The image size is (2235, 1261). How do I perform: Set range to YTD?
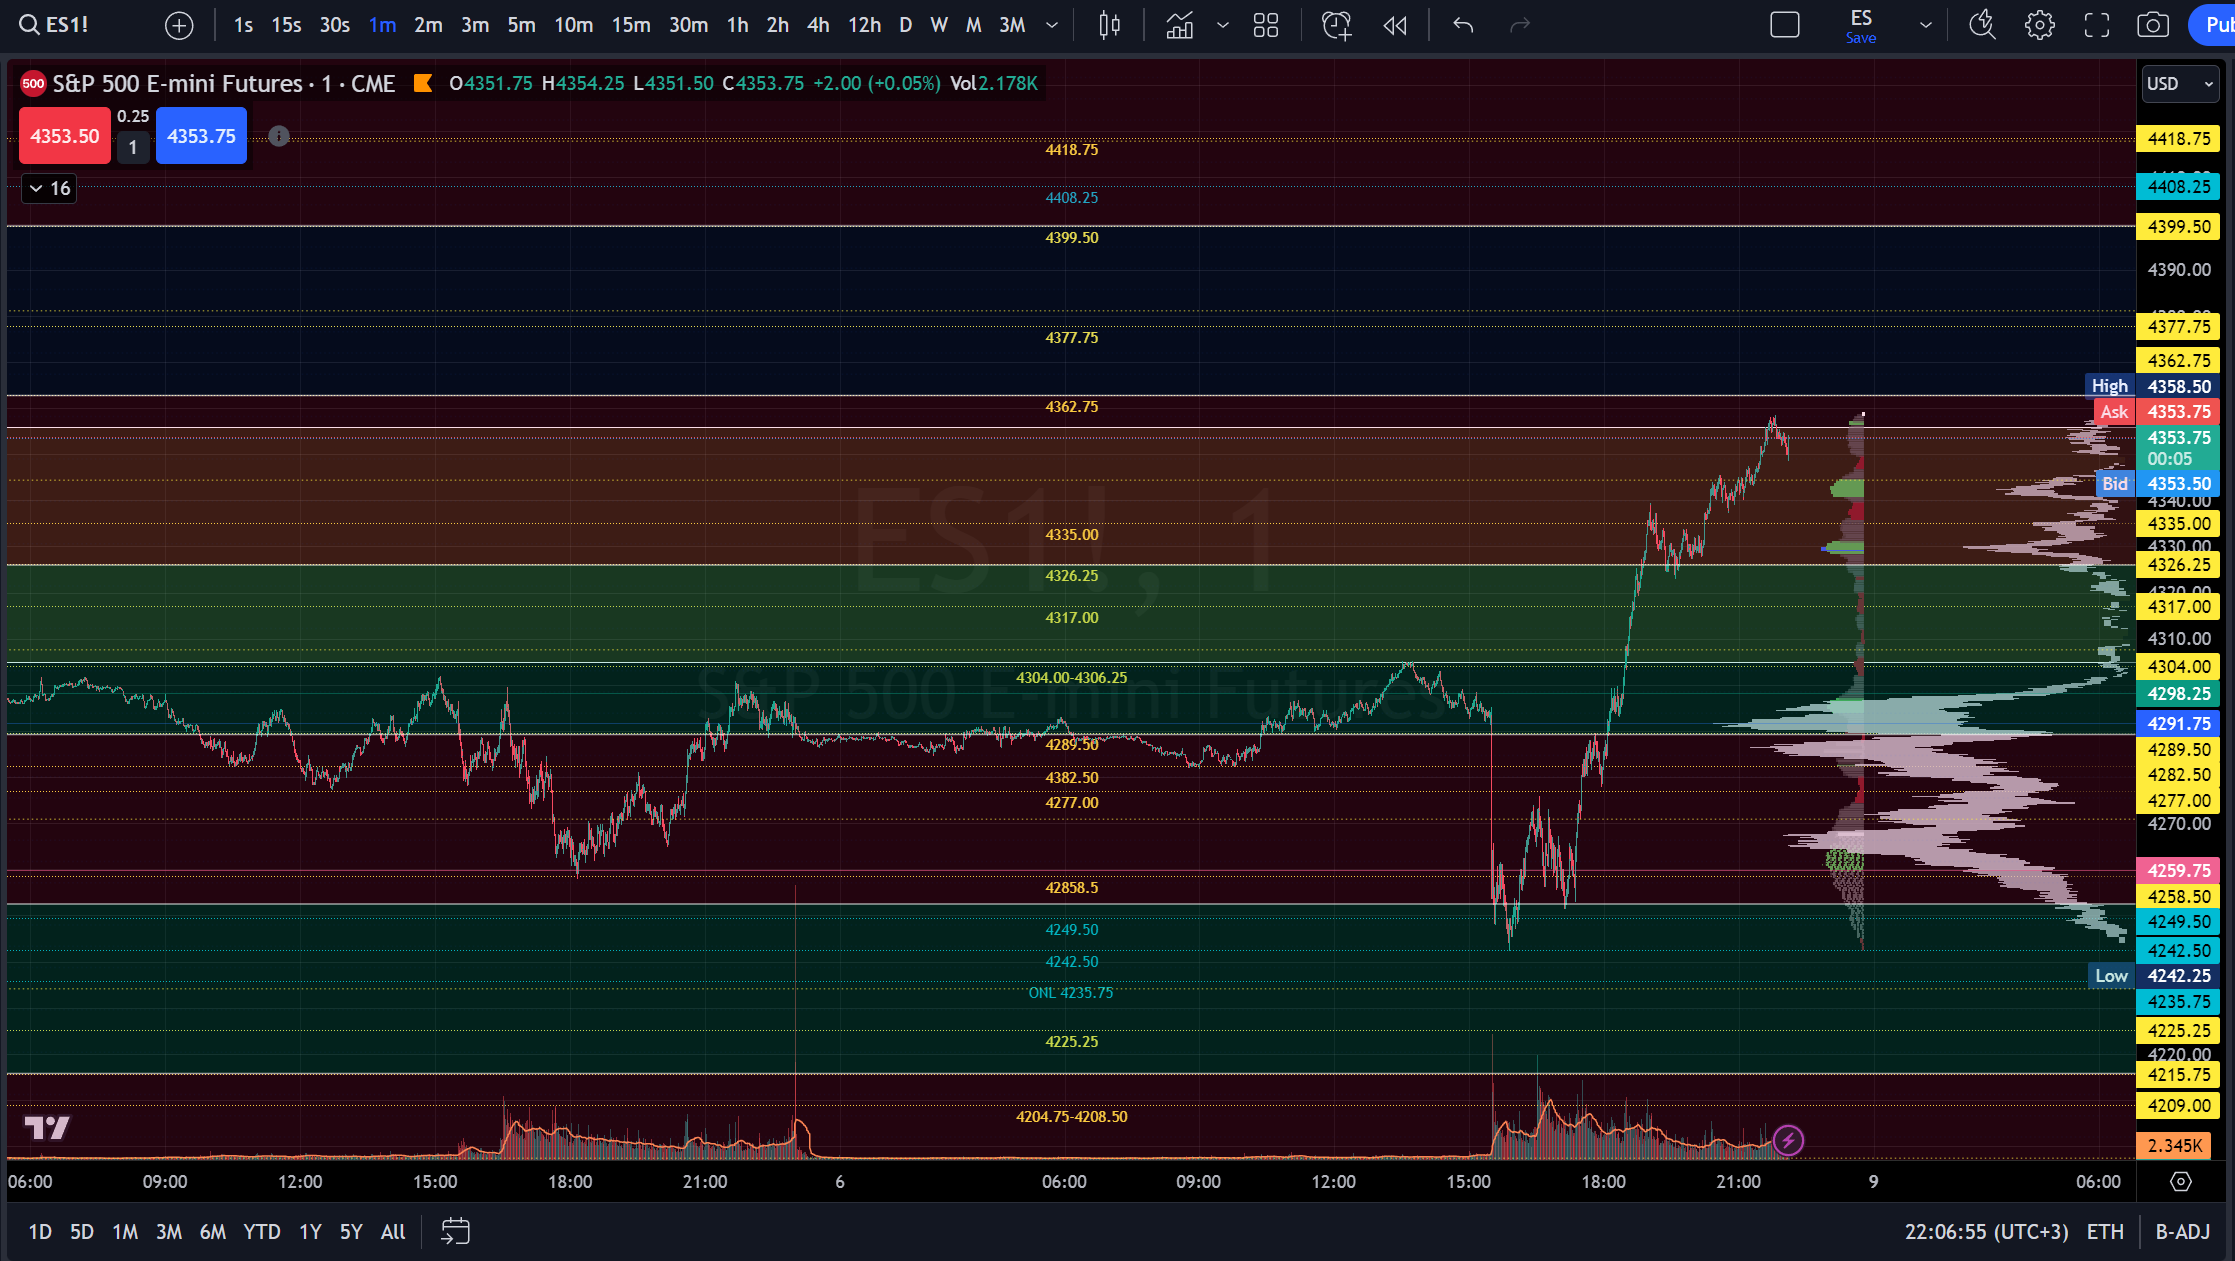(262, 1232)
